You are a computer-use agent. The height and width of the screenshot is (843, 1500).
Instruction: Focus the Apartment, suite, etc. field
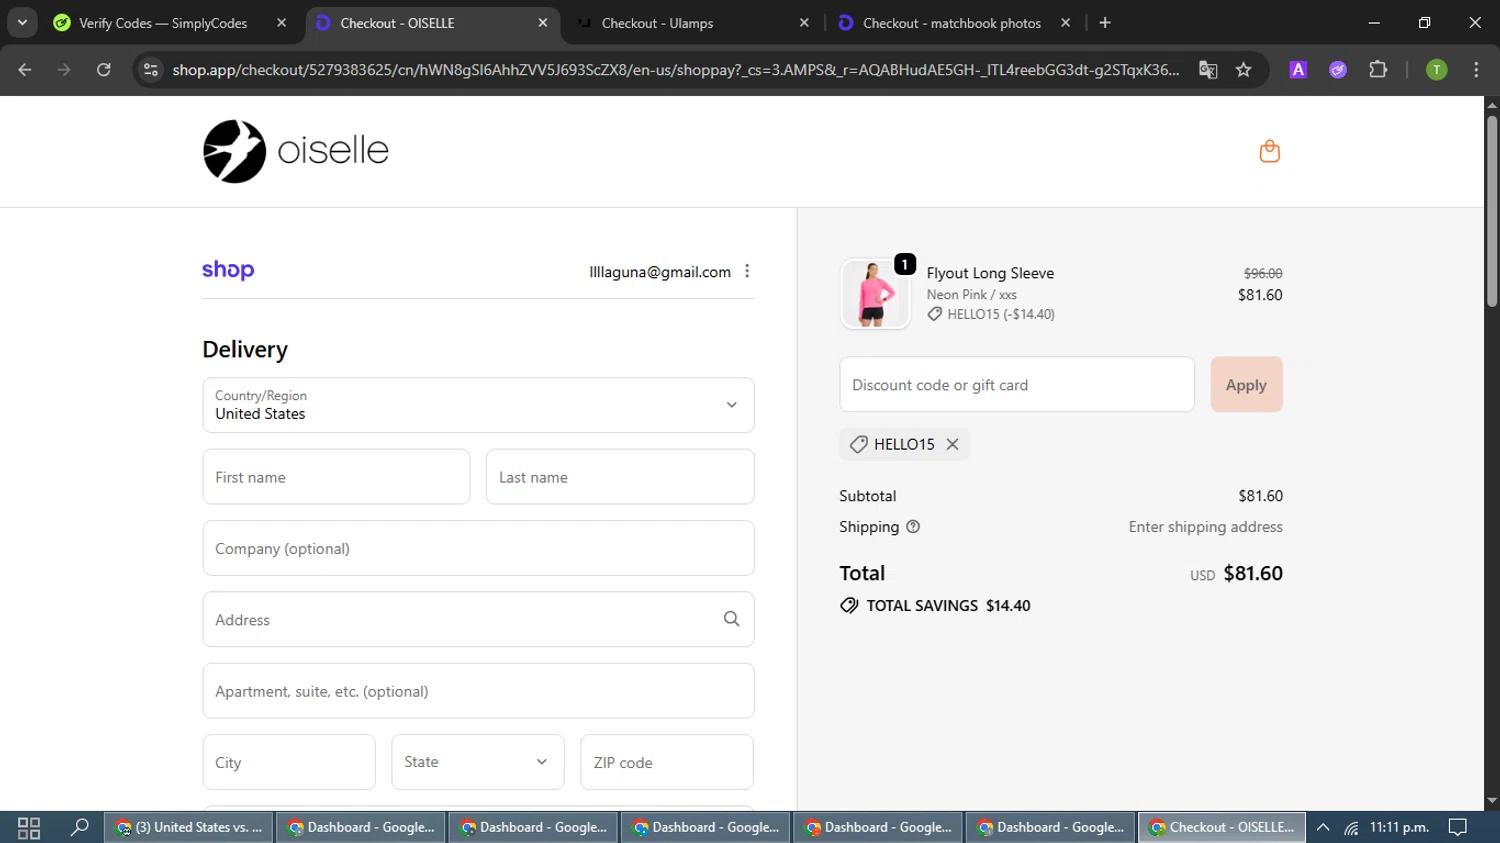(478, 691)
